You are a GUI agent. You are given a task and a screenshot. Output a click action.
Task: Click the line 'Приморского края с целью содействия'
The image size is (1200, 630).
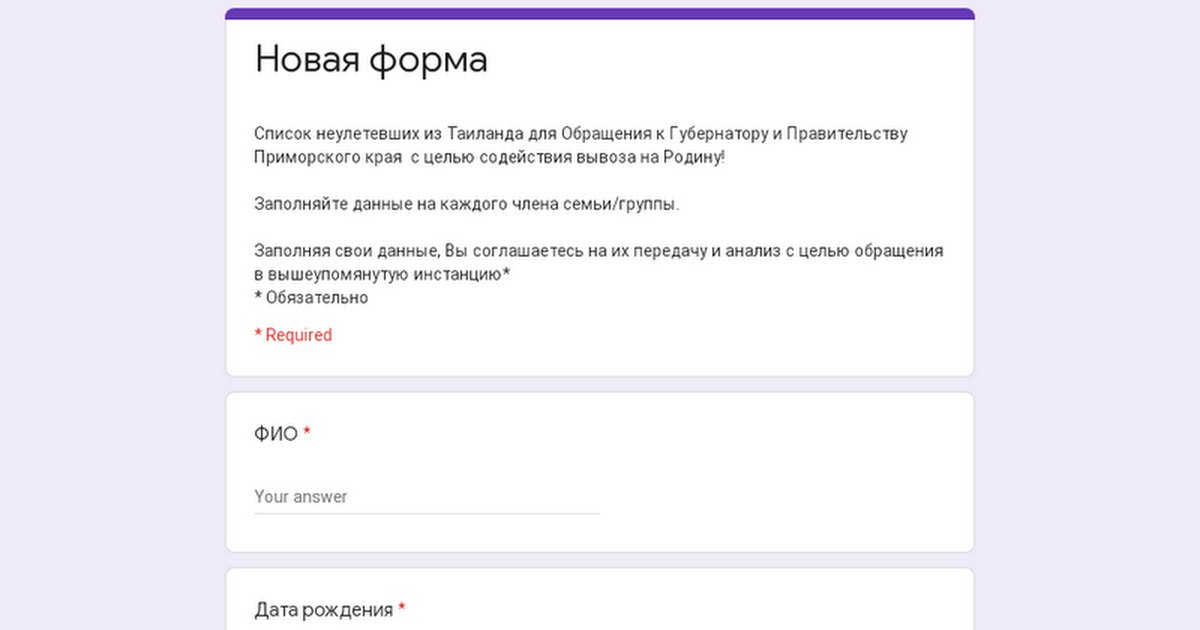[489, 157]
